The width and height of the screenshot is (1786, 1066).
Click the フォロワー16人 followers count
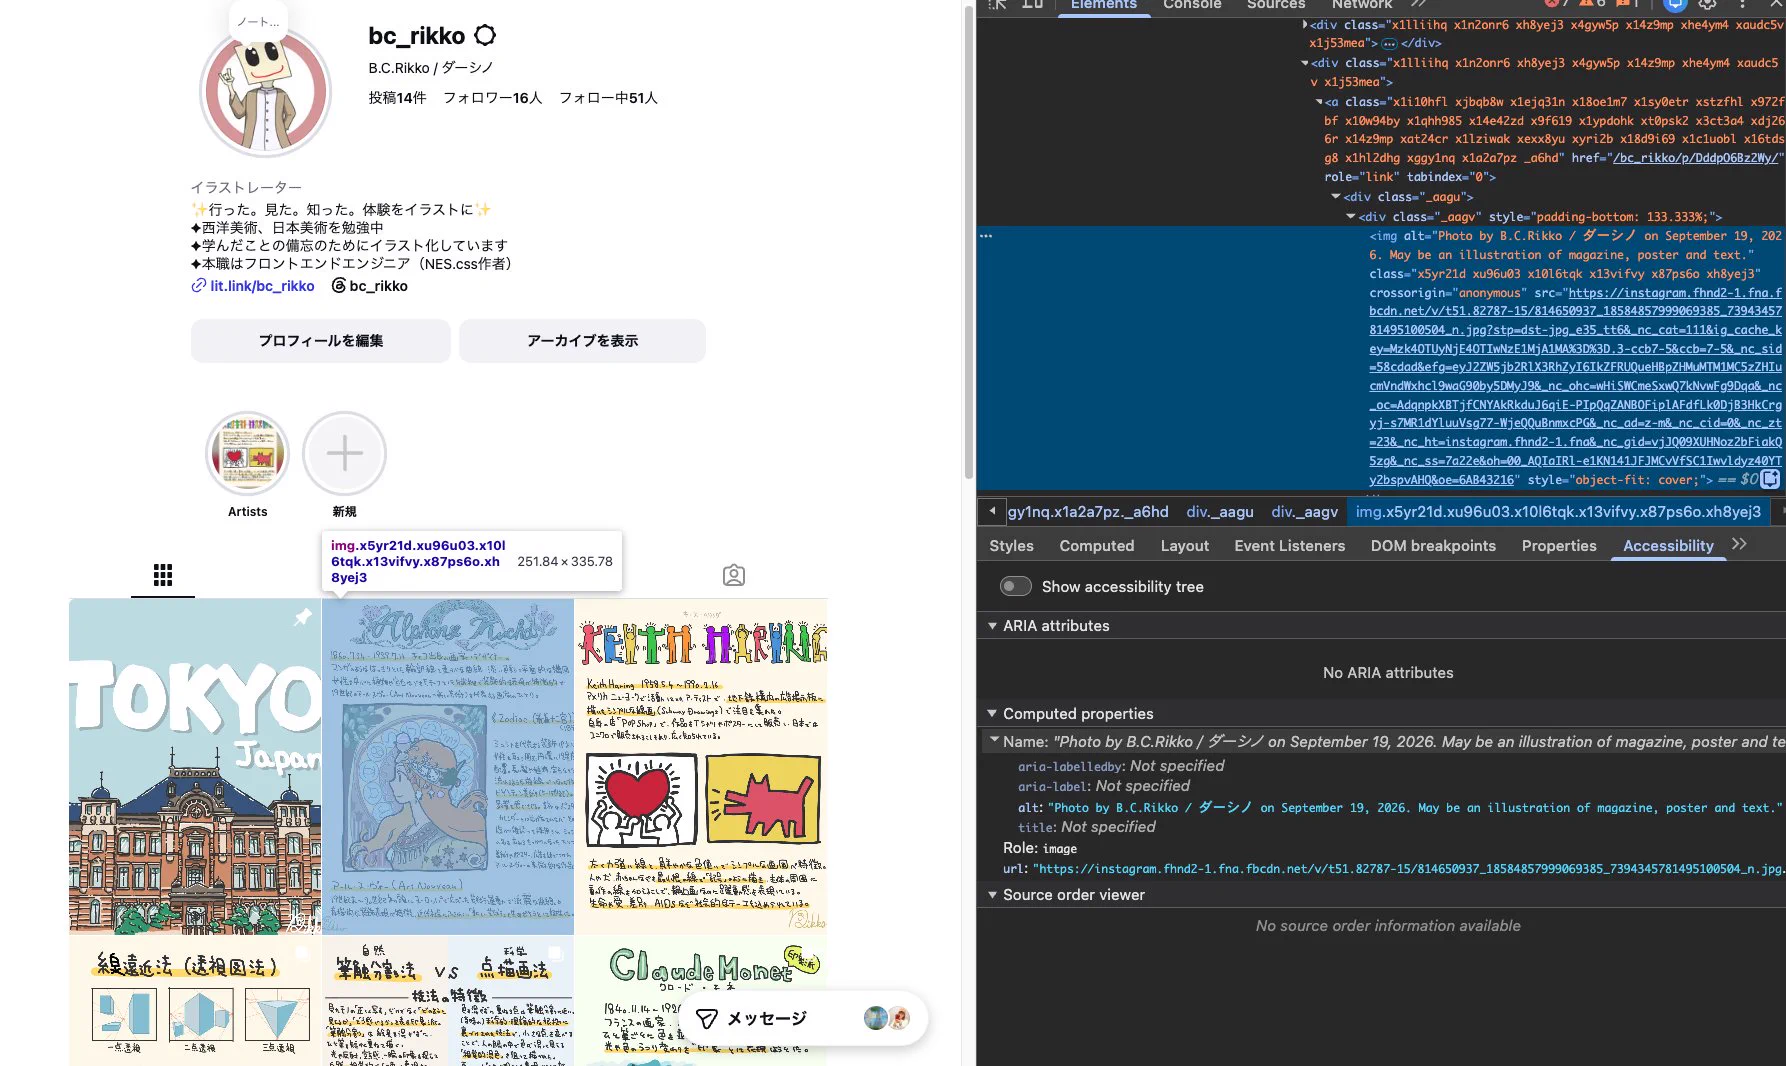point(492,98)
